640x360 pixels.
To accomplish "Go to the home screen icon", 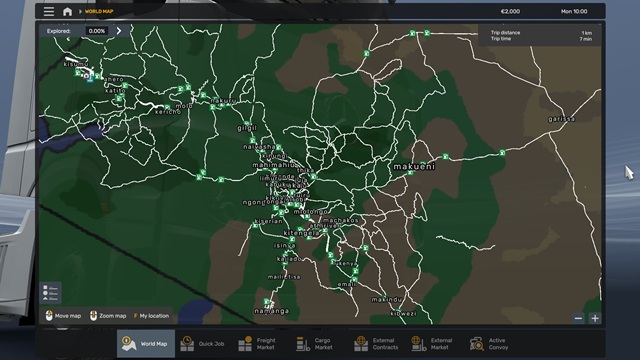I will pos(67,11).
